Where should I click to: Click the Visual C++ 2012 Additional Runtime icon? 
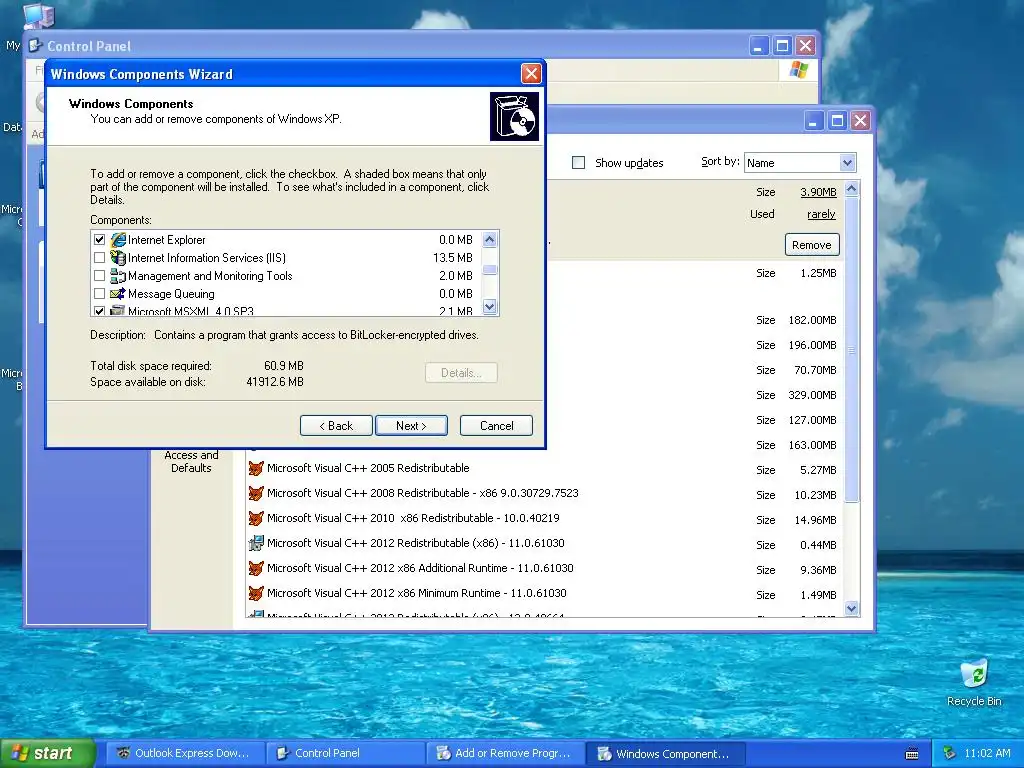pos(256,568)
